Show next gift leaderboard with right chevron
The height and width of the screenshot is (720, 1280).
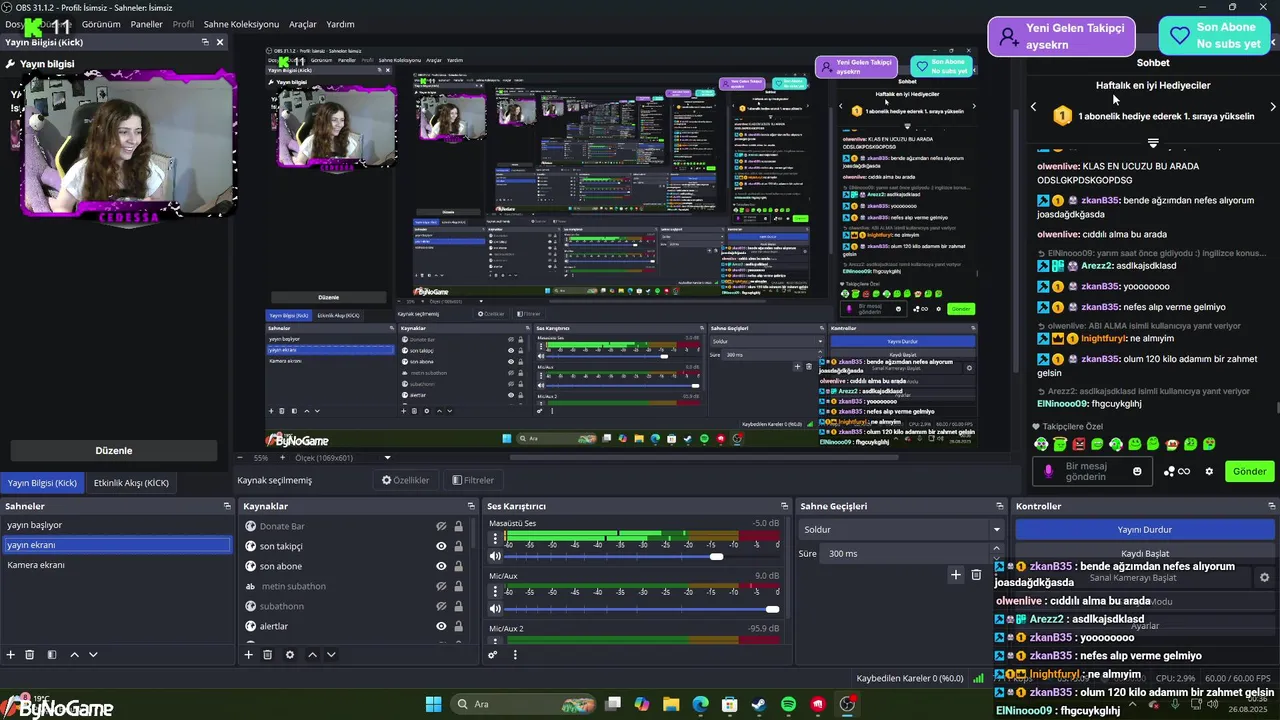tap(1273, 107)
